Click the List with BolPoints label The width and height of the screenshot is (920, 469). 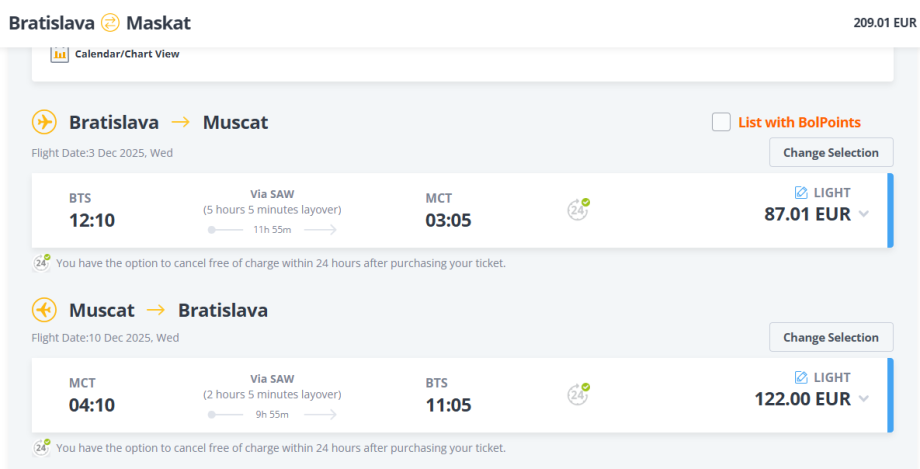point(799,122)
